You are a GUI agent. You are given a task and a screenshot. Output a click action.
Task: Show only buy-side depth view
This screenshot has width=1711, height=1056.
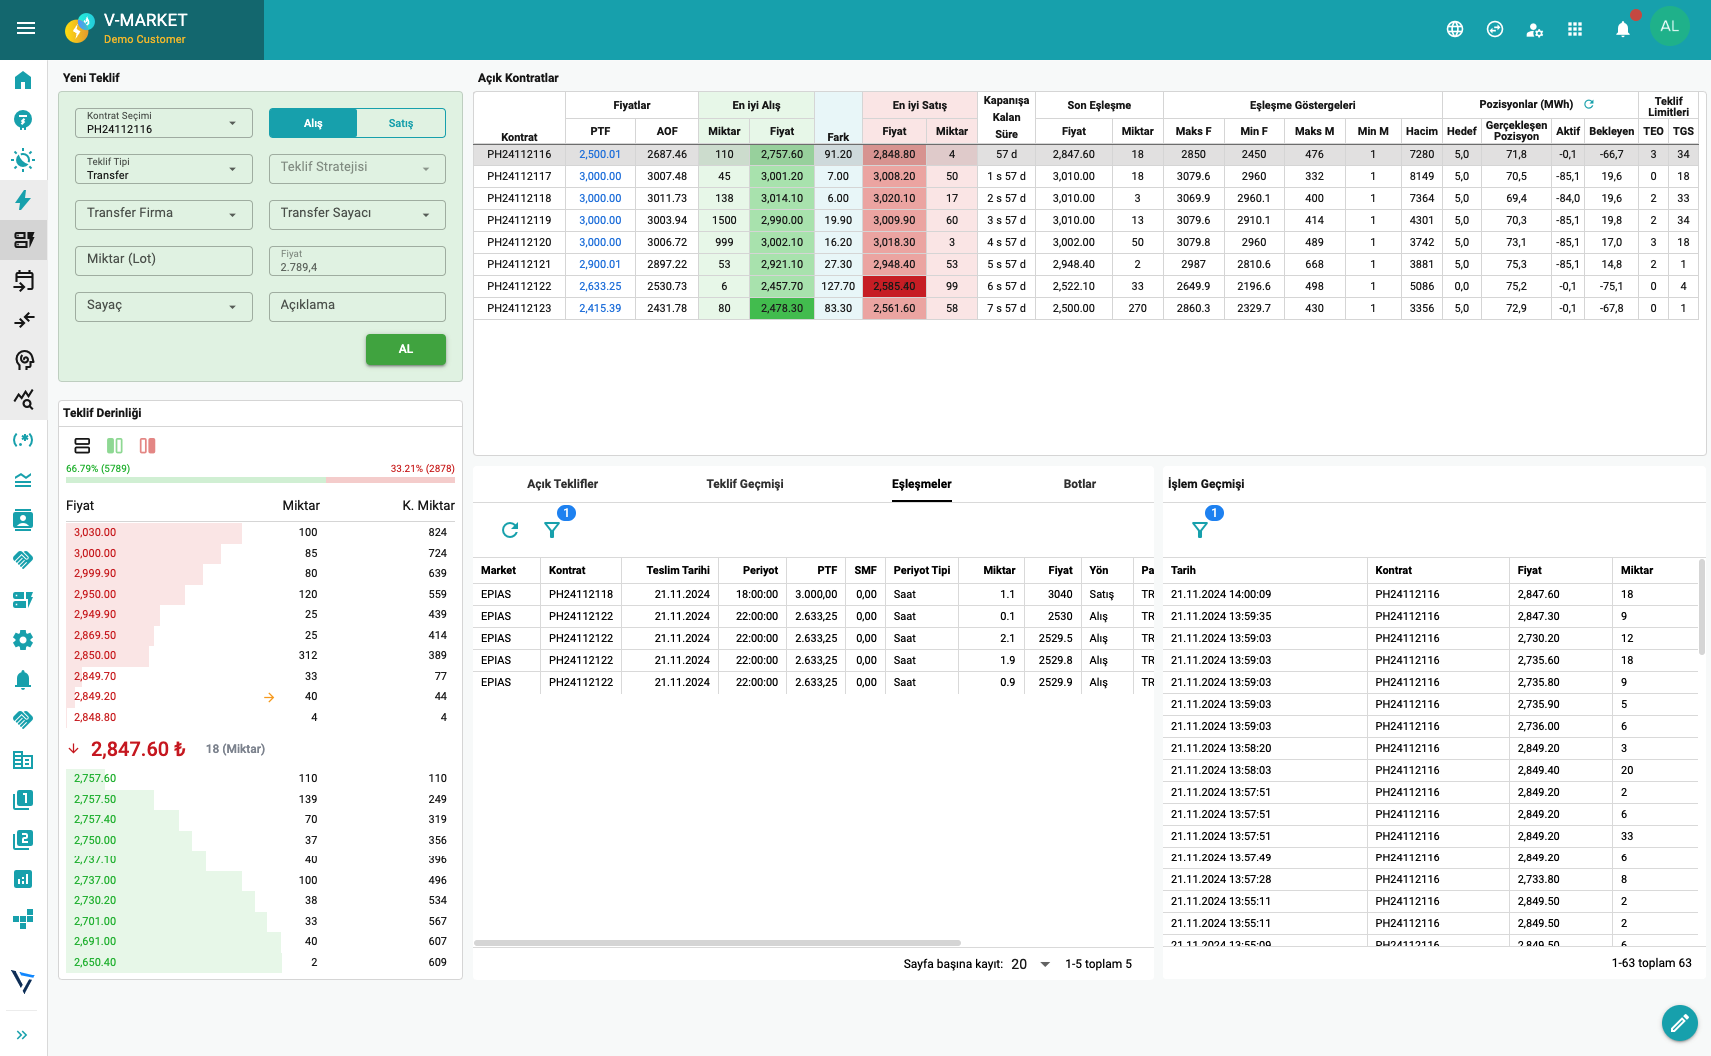pos(115,446)
